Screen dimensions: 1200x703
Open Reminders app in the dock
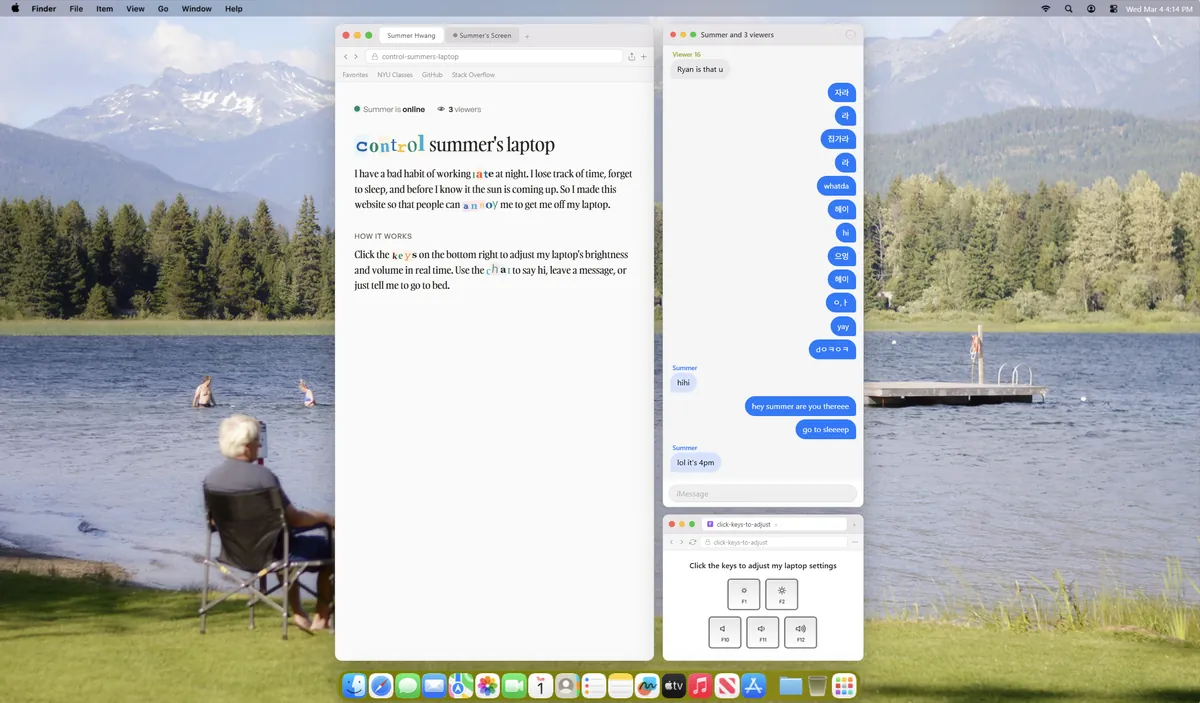594,685
